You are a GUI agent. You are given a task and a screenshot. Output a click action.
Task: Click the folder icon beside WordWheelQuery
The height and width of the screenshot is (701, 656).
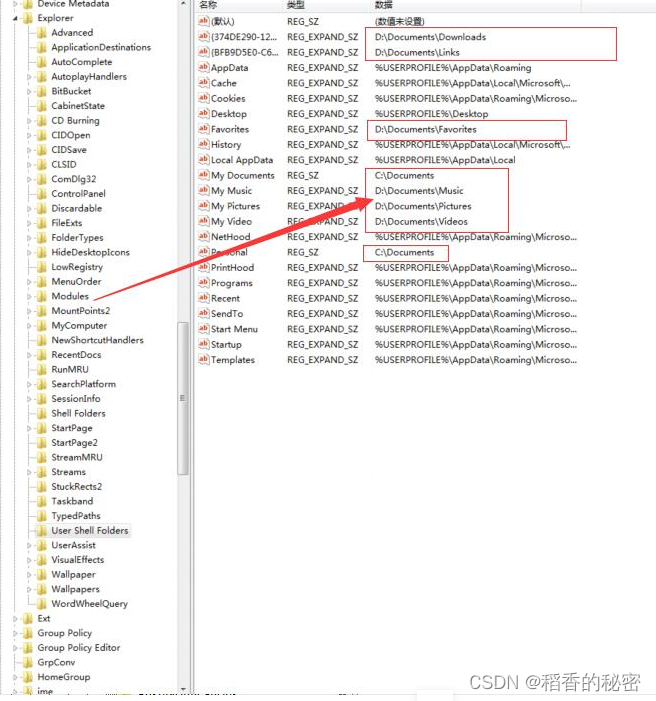tap(42, 604)
